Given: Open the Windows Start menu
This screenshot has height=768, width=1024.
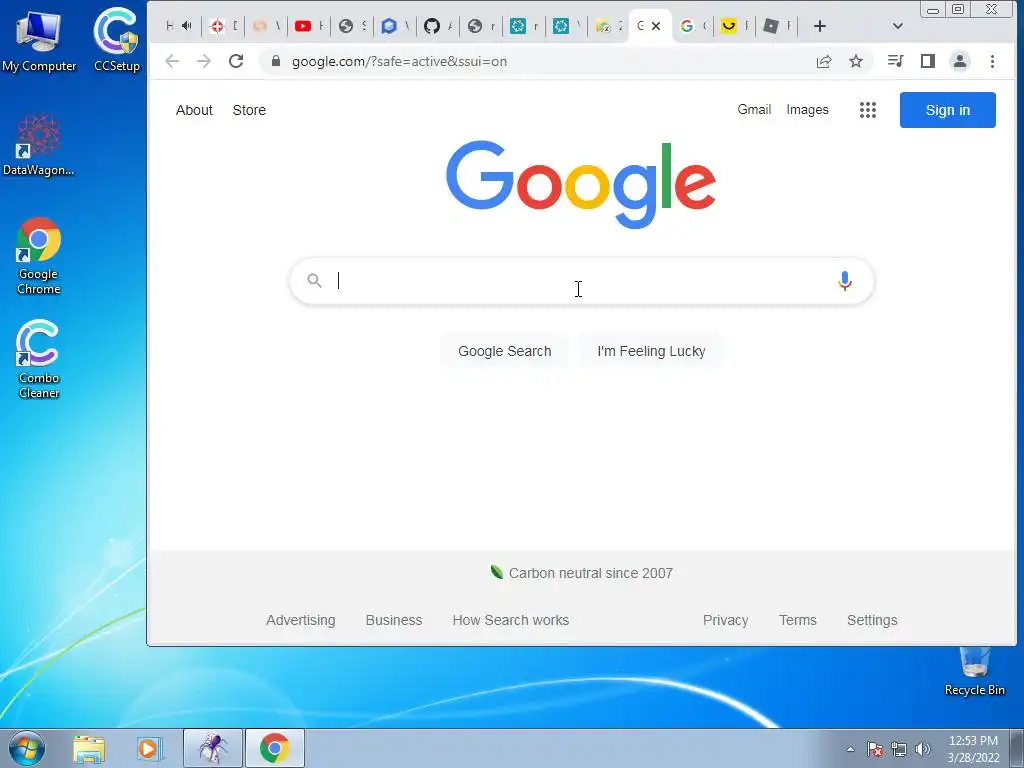Looking at the screenshot, I should 27,748.
